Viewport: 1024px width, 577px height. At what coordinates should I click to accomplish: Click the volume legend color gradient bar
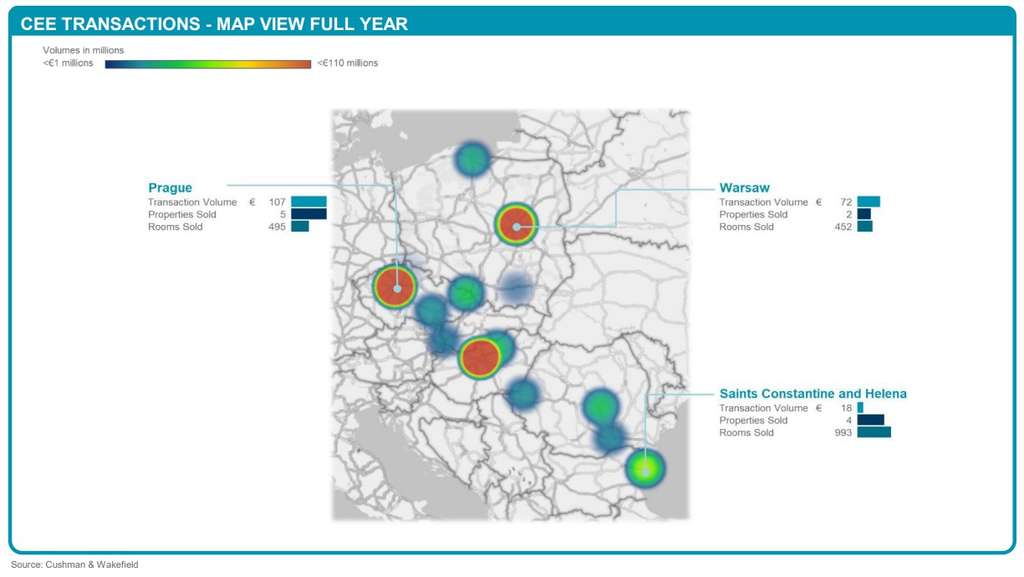tap(207, 62)
